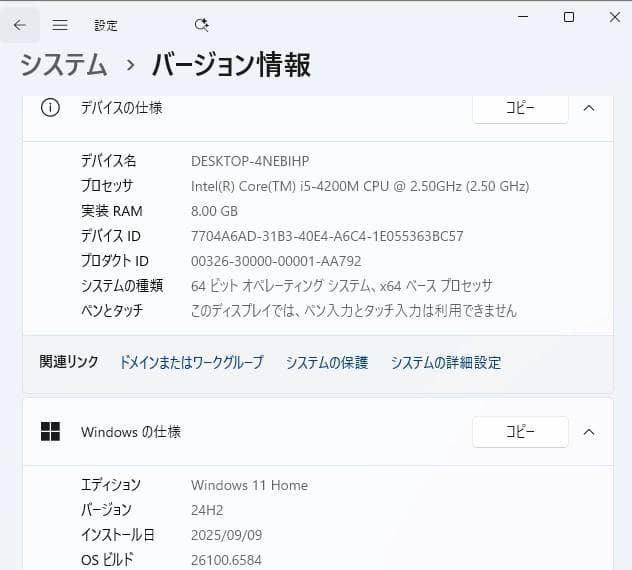Click the エディション label
Viewport: 632px width, 570px height.
tap(111, 485)
